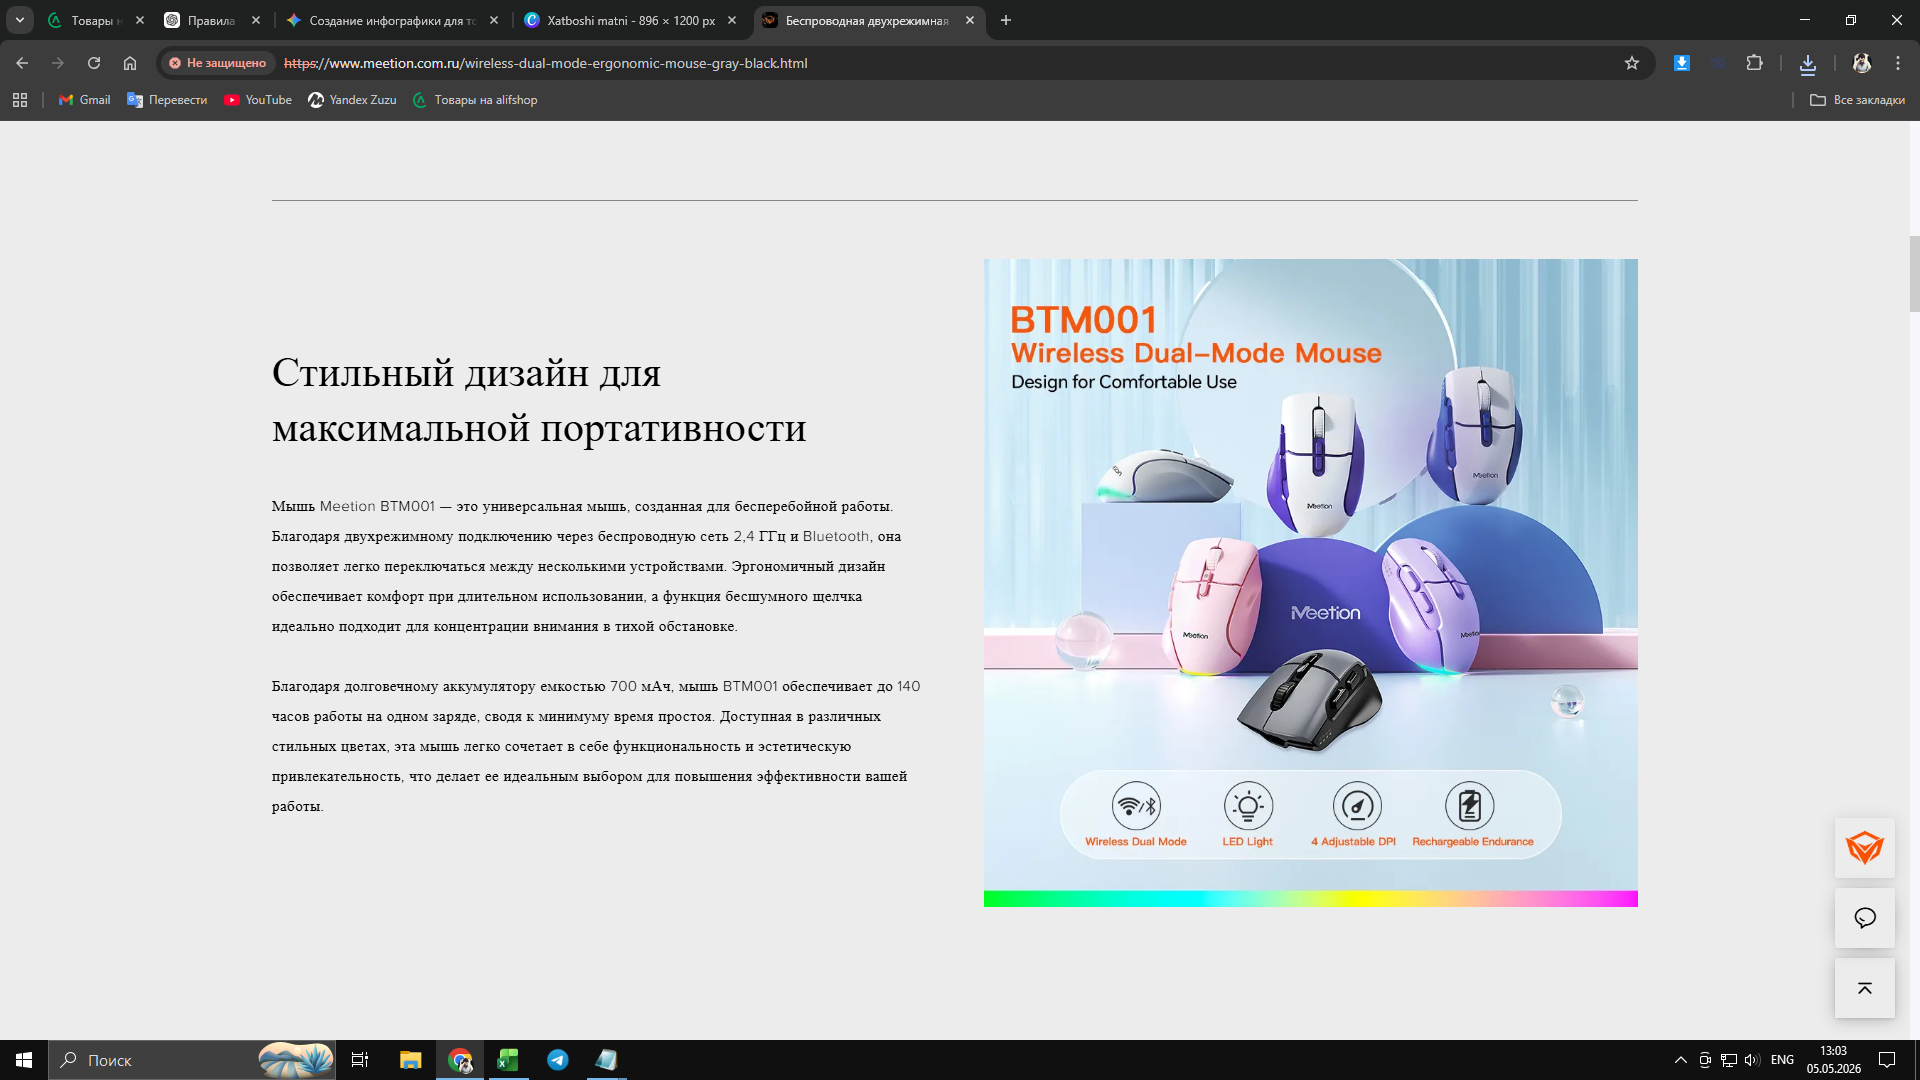Open the Meetion orange logo floating button
1920x1080 pixels.
coord(1864,848)
